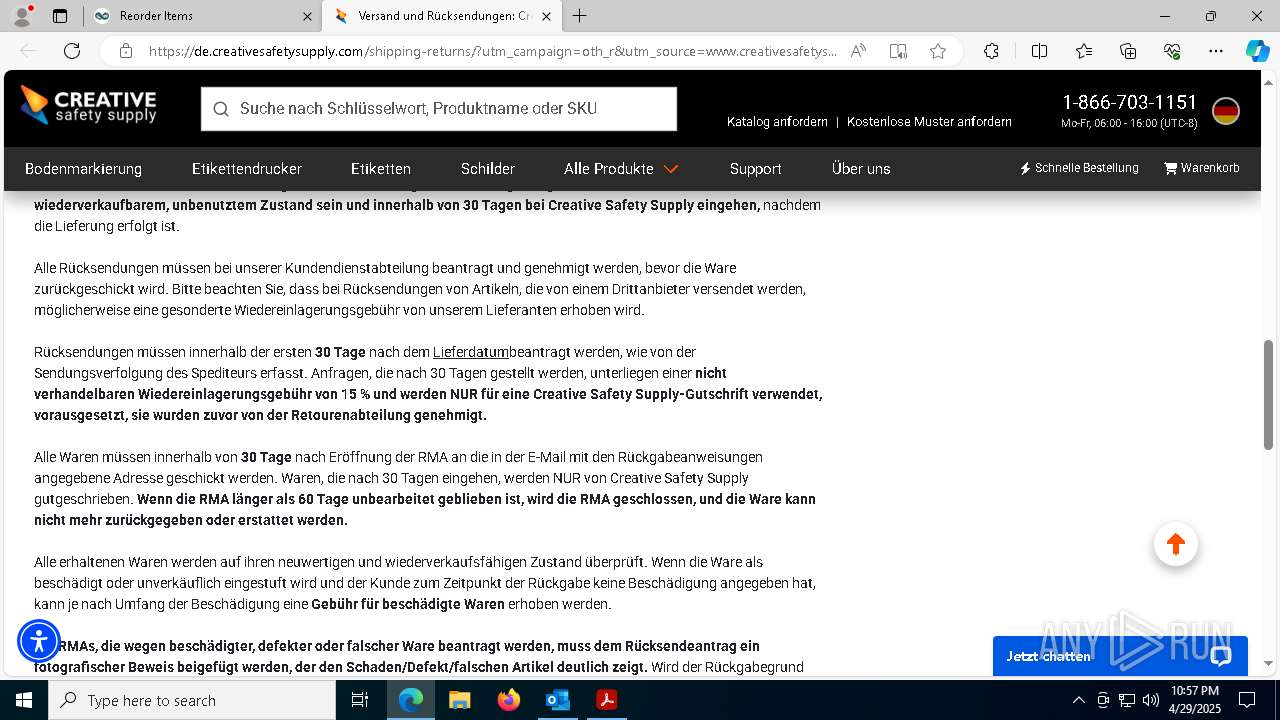
Task: Open the German flag language selector
Action: (1226, 111)
